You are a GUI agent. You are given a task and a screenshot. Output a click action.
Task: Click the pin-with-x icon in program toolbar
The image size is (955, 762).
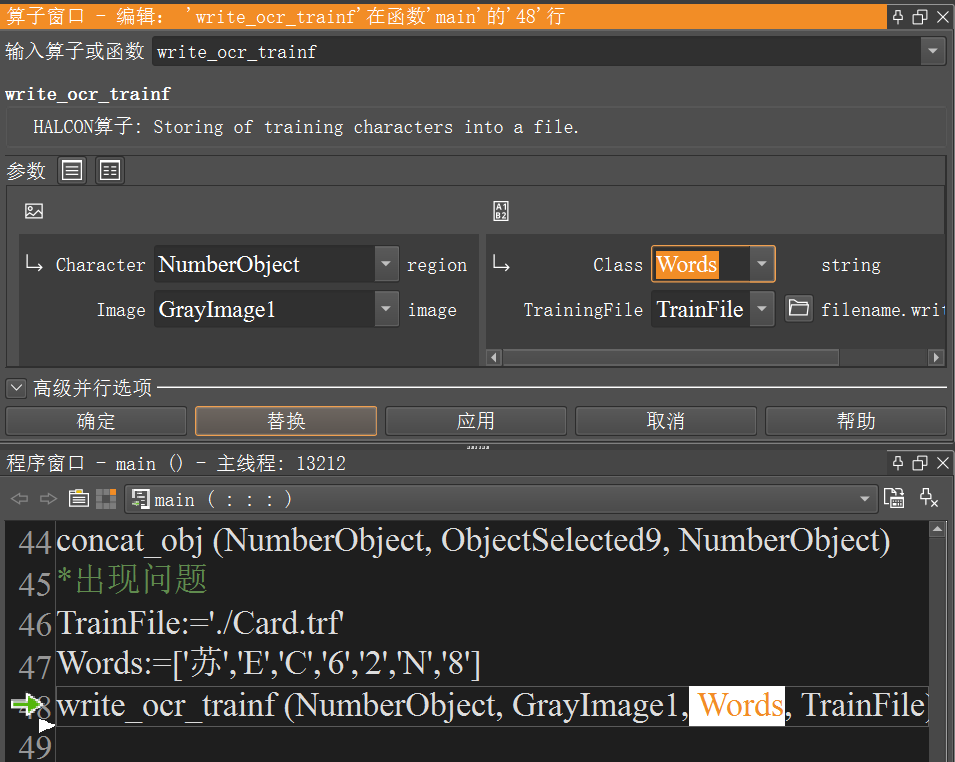[x=928, y=498]
